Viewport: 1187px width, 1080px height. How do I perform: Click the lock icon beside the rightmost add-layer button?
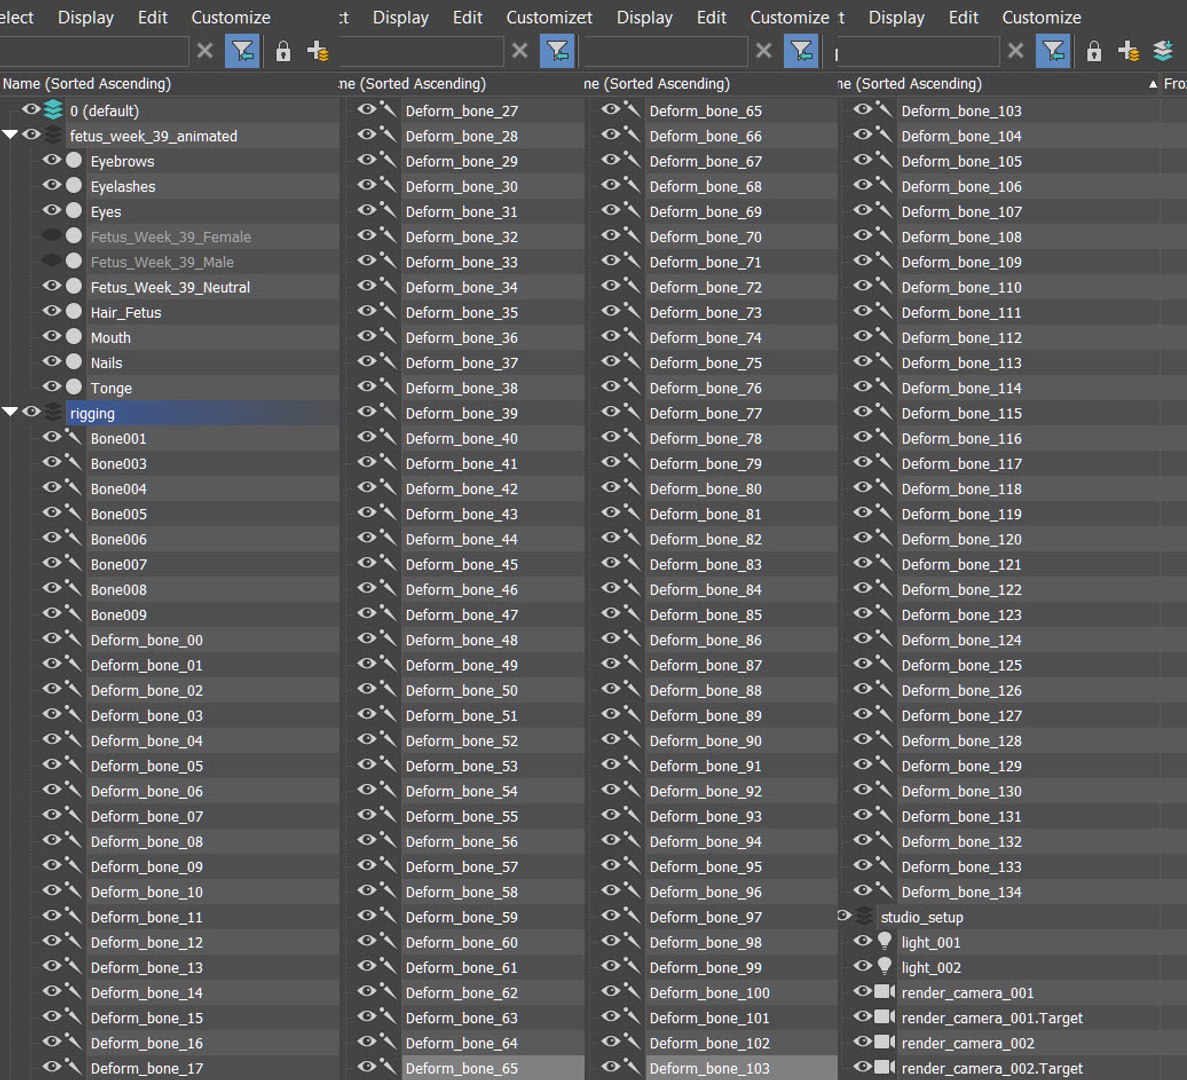pos(1094,51)
